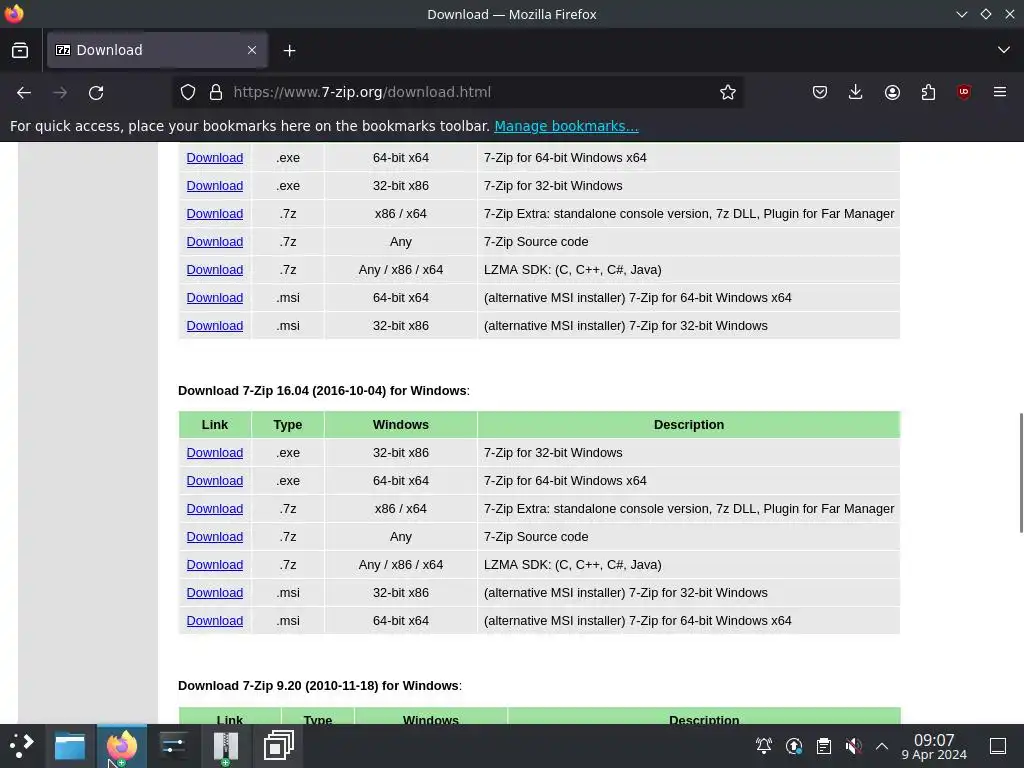Download 16.04 64-bit MSI installer

coord(215,621)
